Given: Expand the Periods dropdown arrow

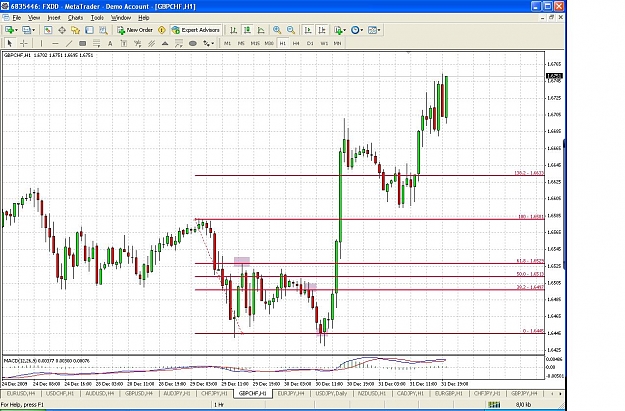Looking at the screenshot, I should point(362,30).
